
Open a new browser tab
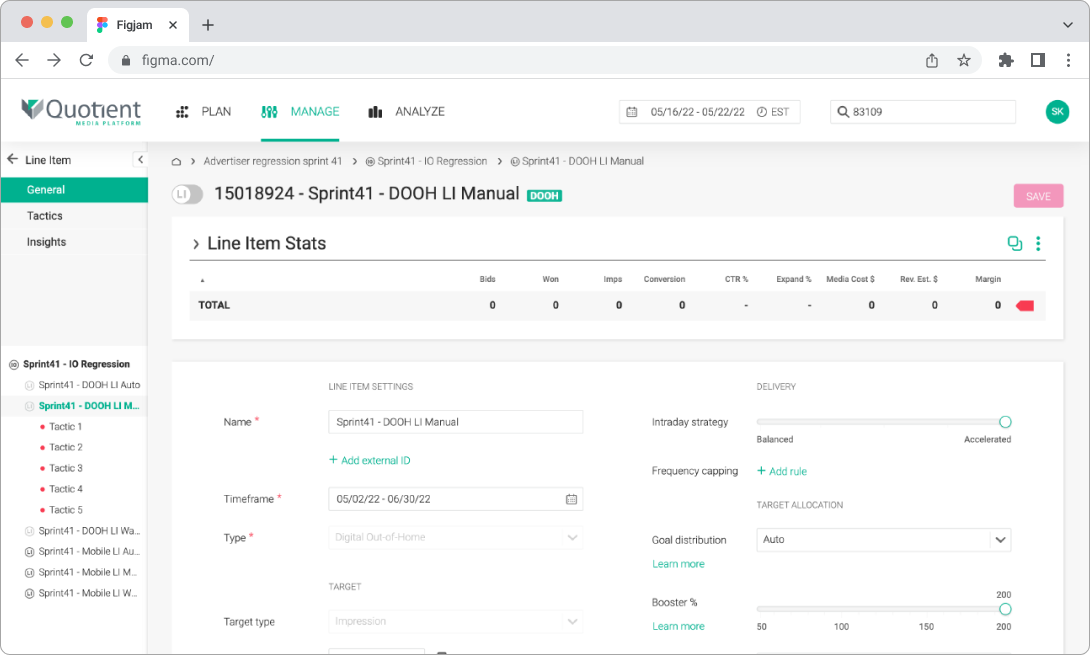(208, 25)
